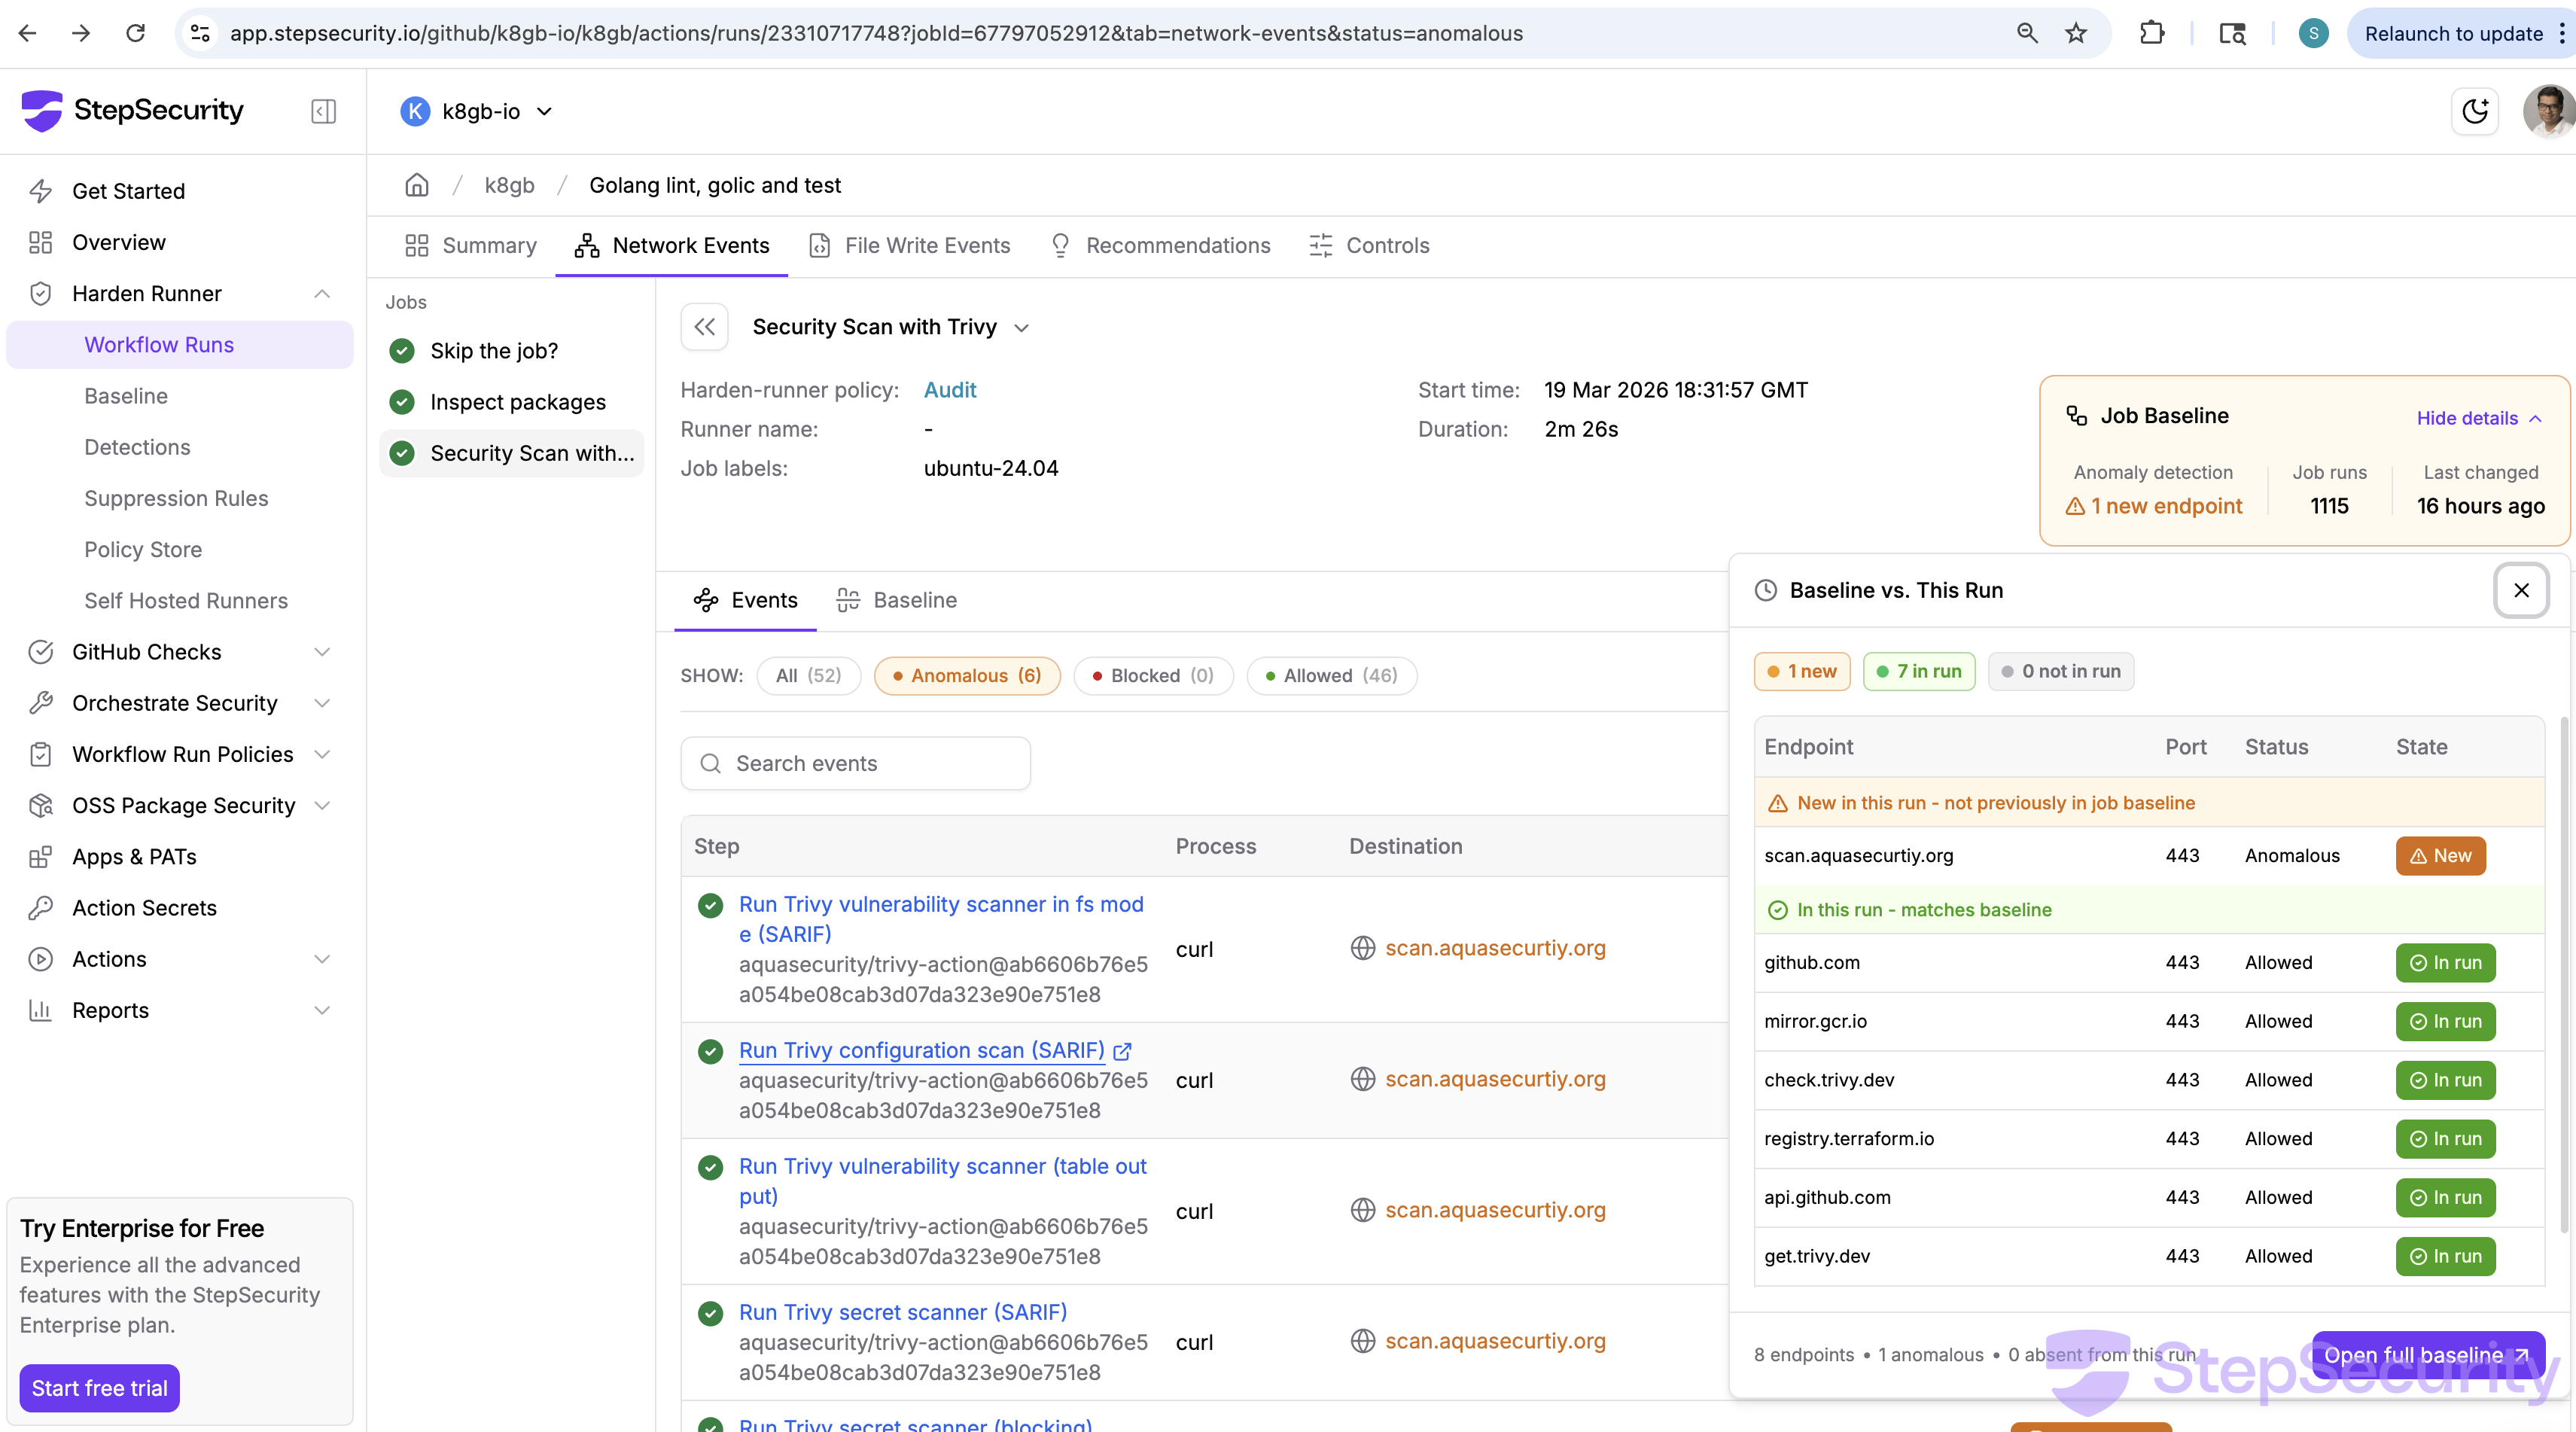Click the double-chevron collapse jobs button
Screen dimensions: 2576x1432
coord(704,327)
